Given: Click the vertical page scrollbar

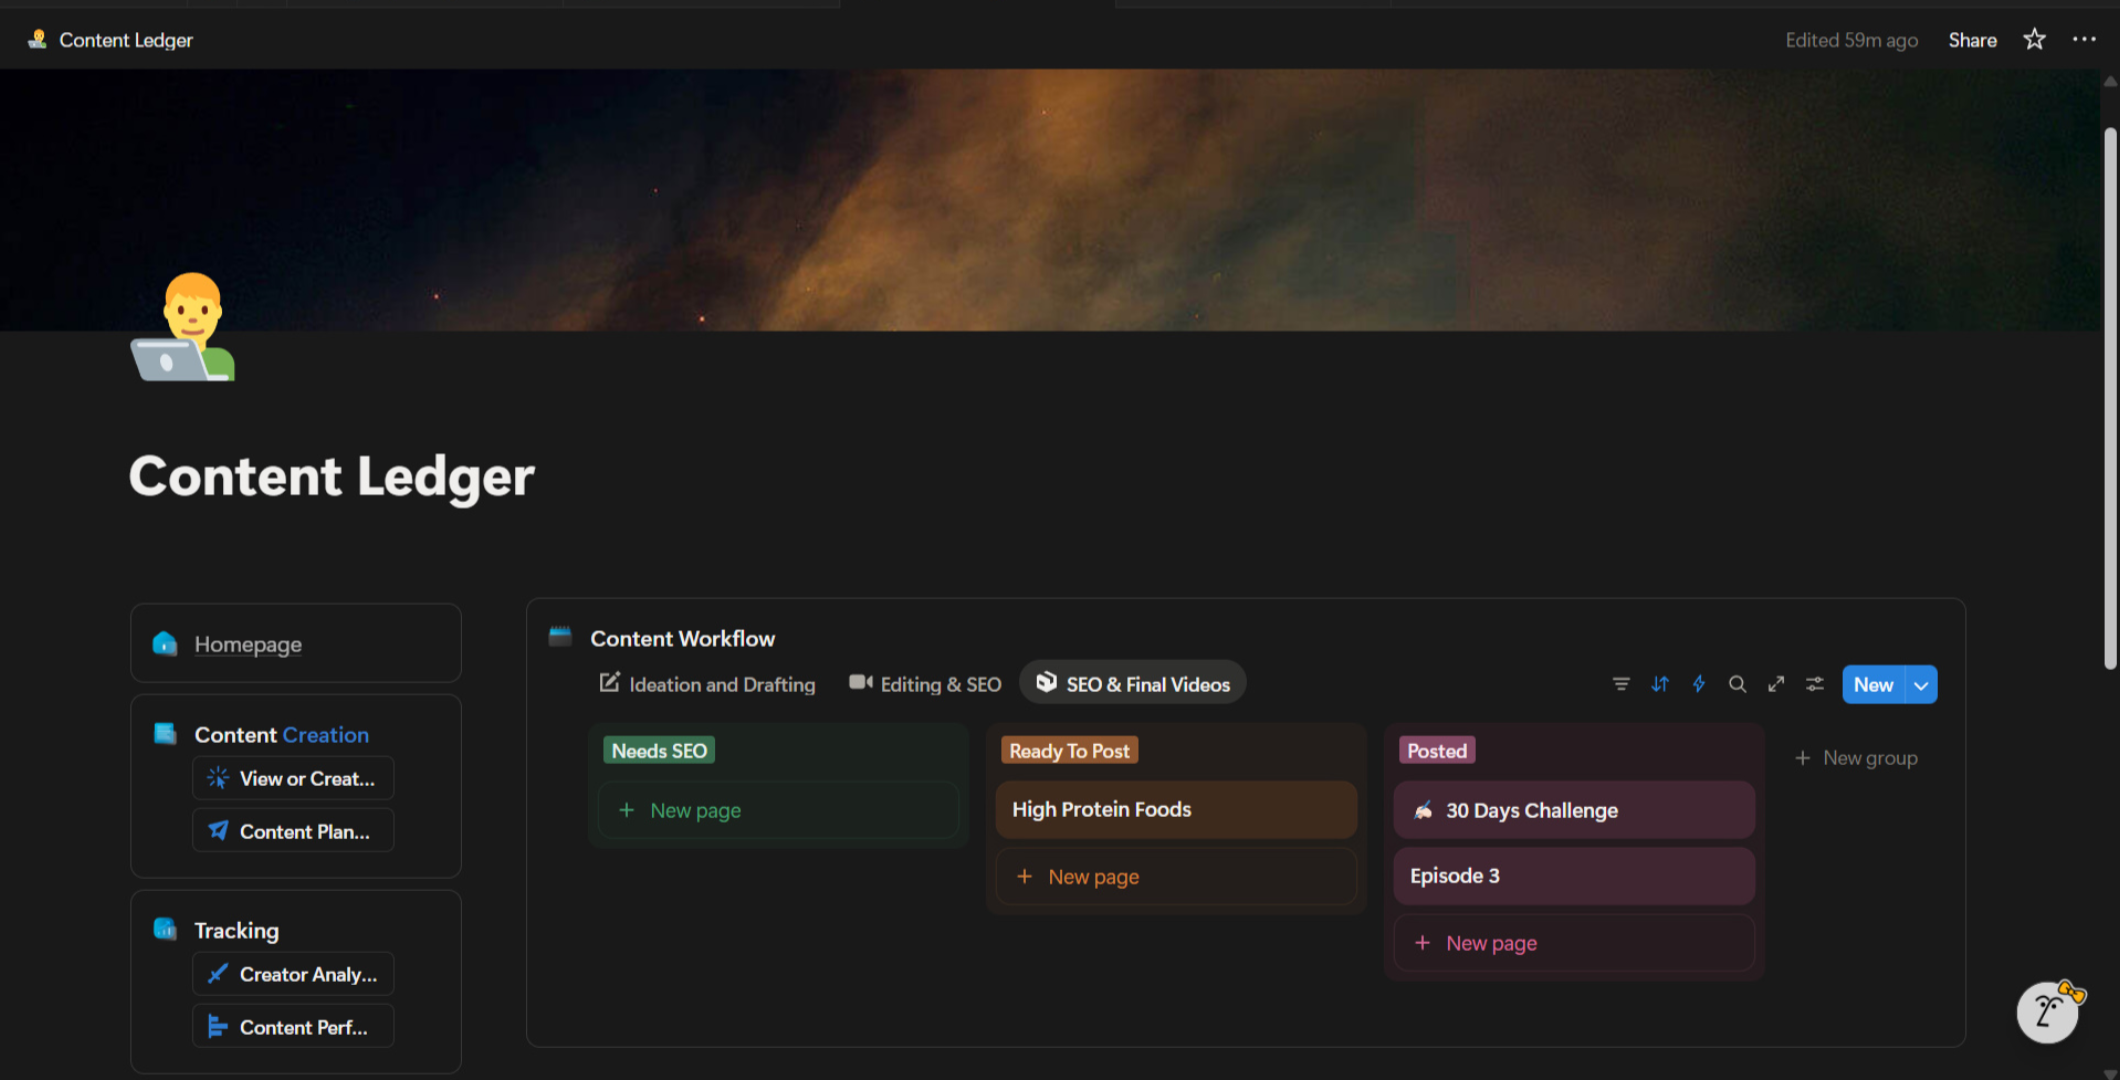Looking at the screenshot, I should tap(2110, 400).
